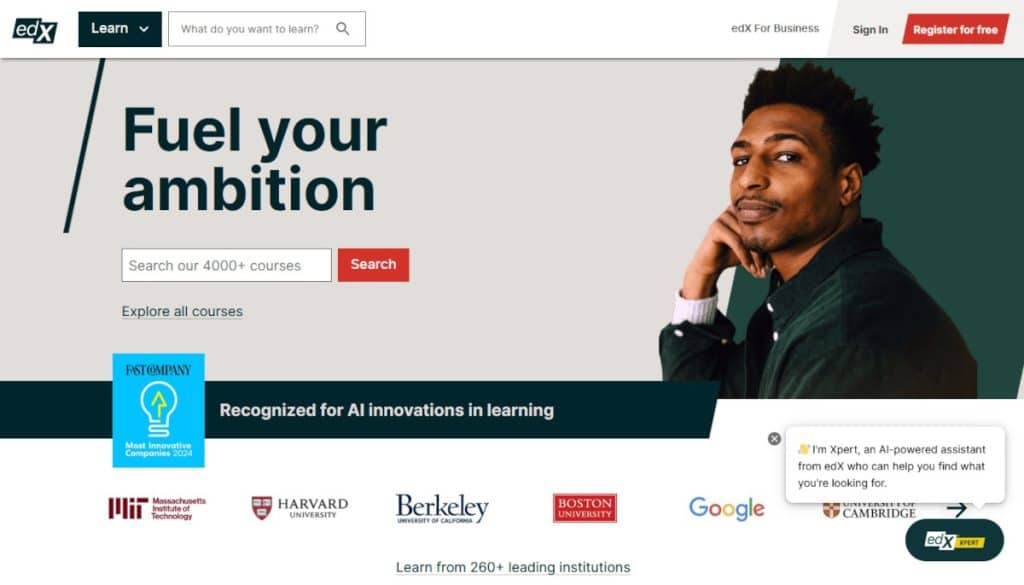Click the Harvard University logo
The image size is (1024, 585).
tap(296, 506)
